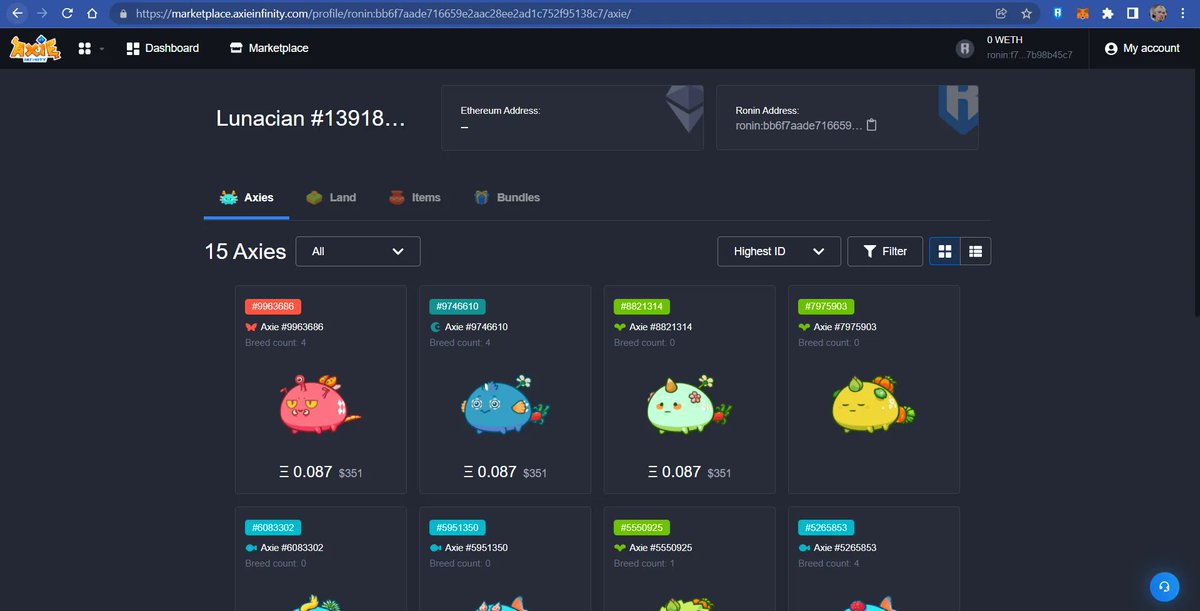Click aquatic class icon of Axie #6083302
The height and width of the screenshot is (611, 1200).
pos(251,548)
